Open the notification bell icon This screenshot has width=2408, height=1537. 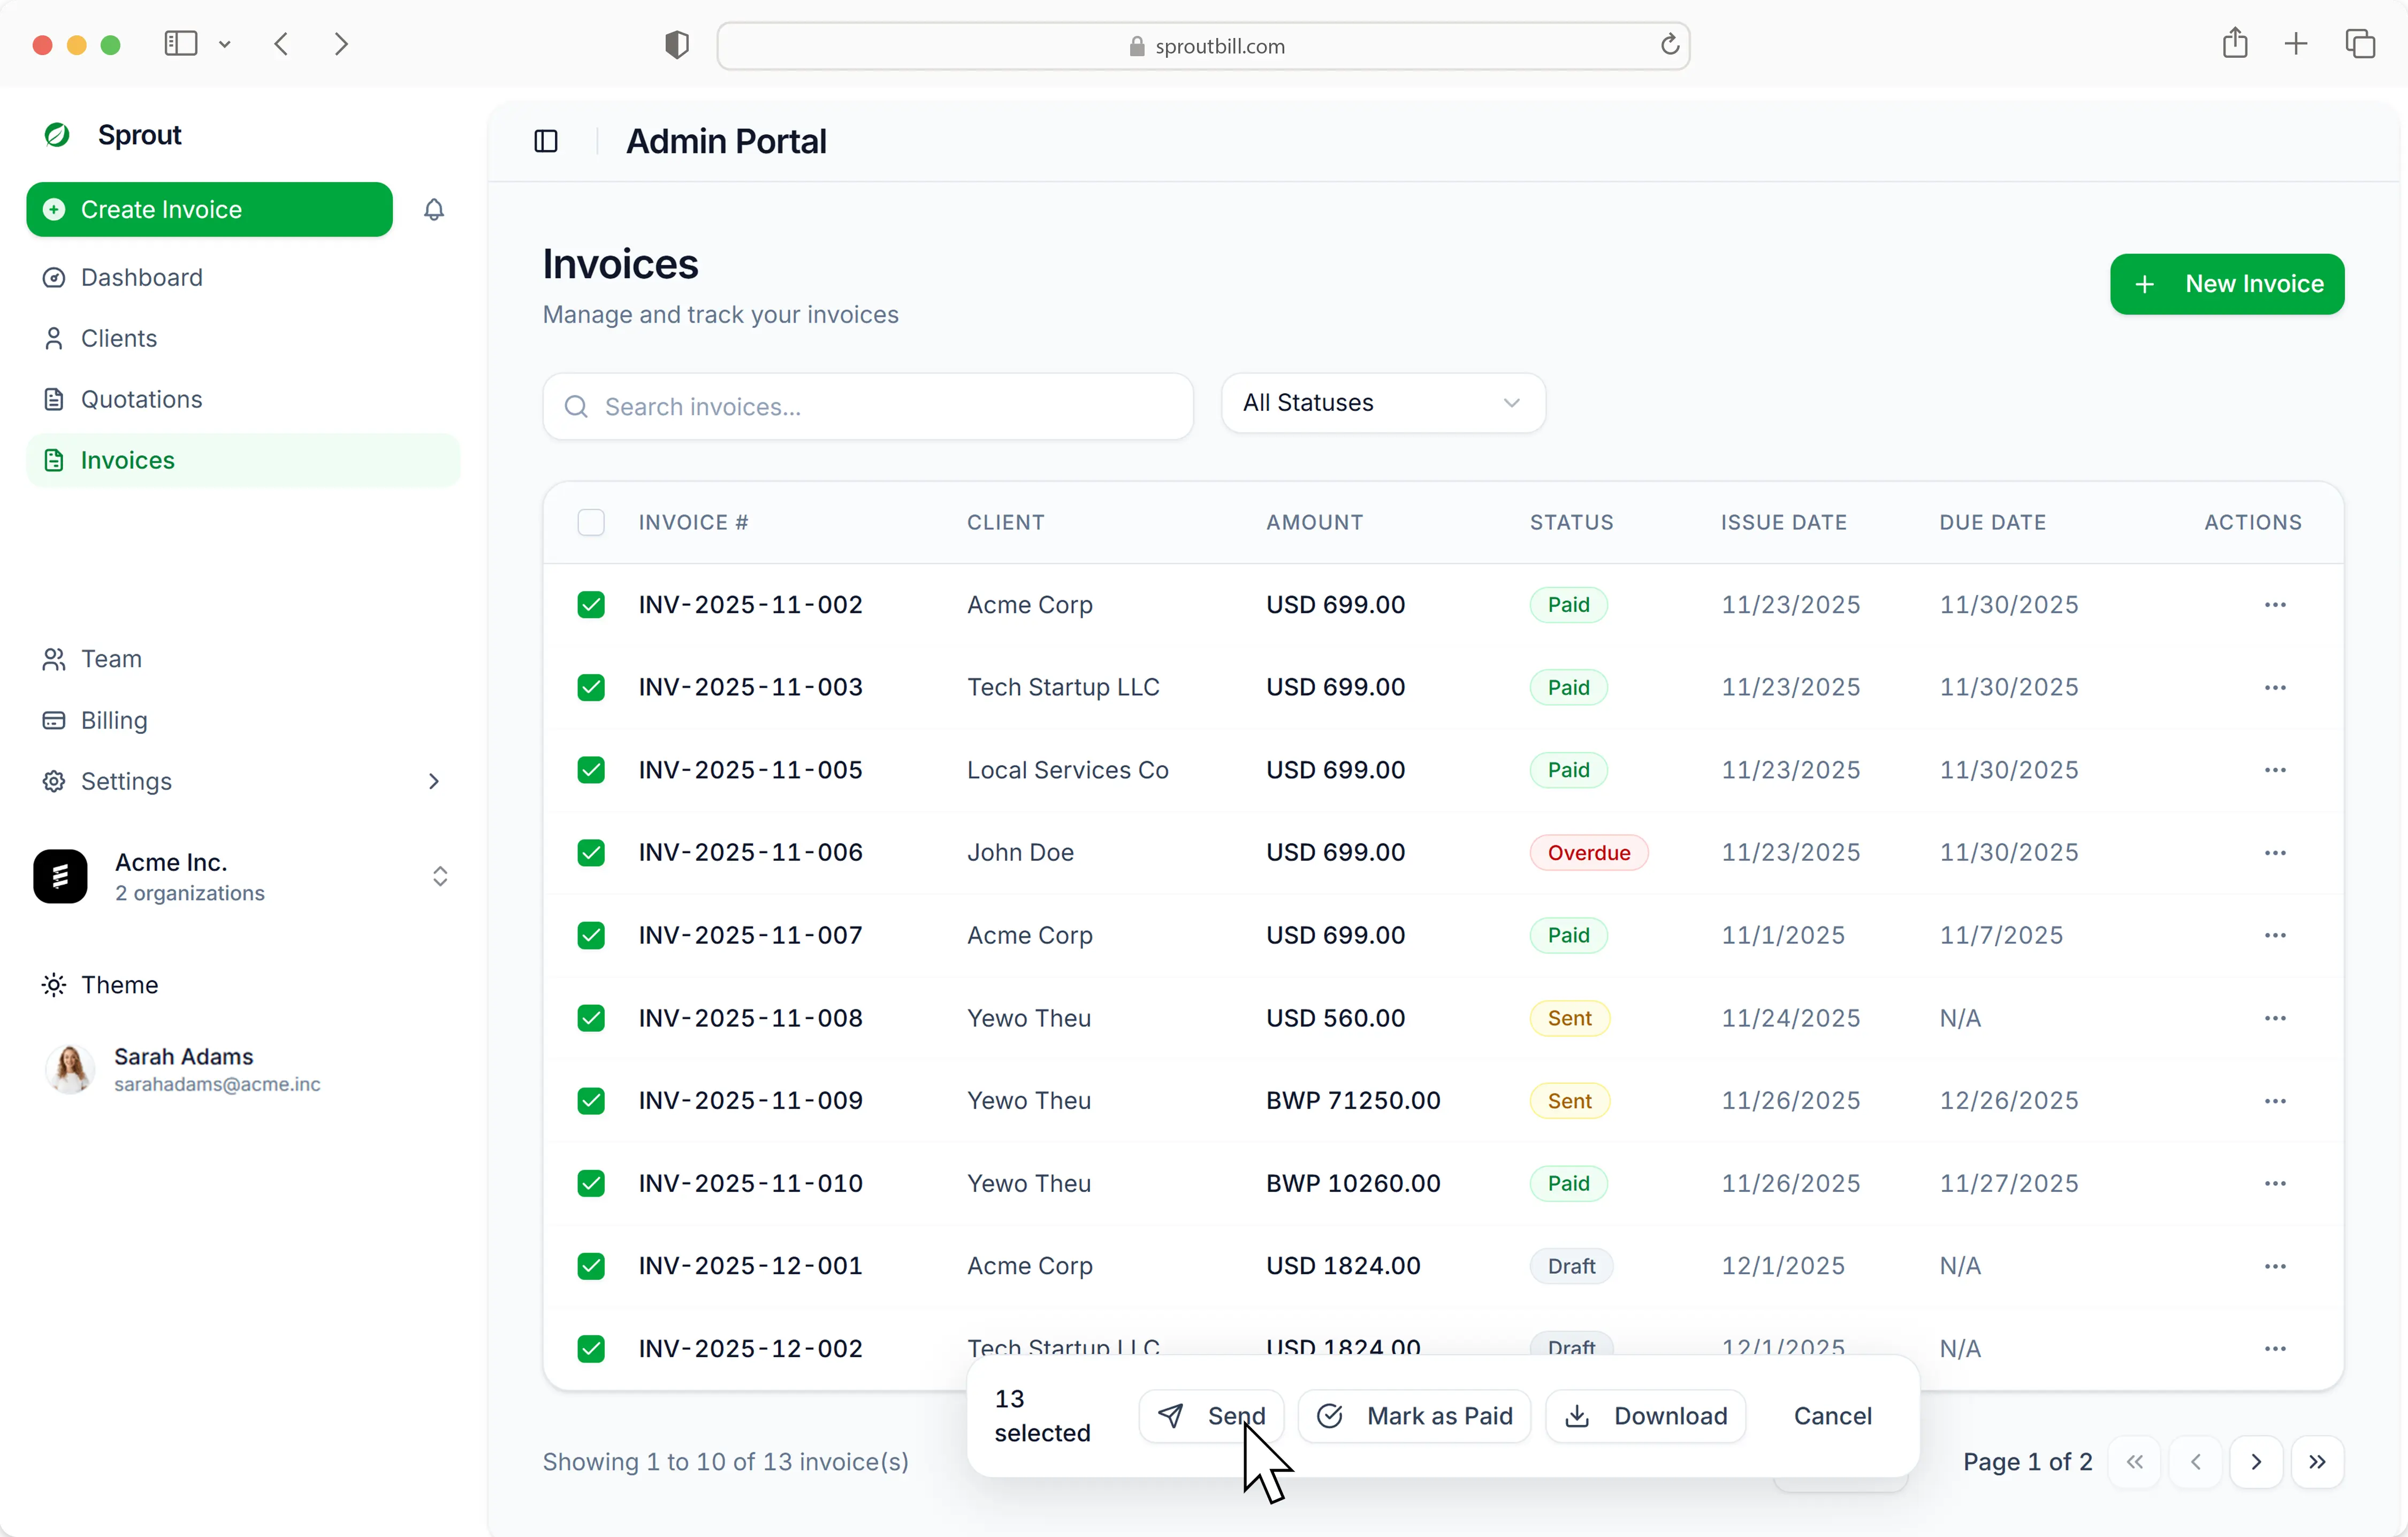tap(434, 209)
